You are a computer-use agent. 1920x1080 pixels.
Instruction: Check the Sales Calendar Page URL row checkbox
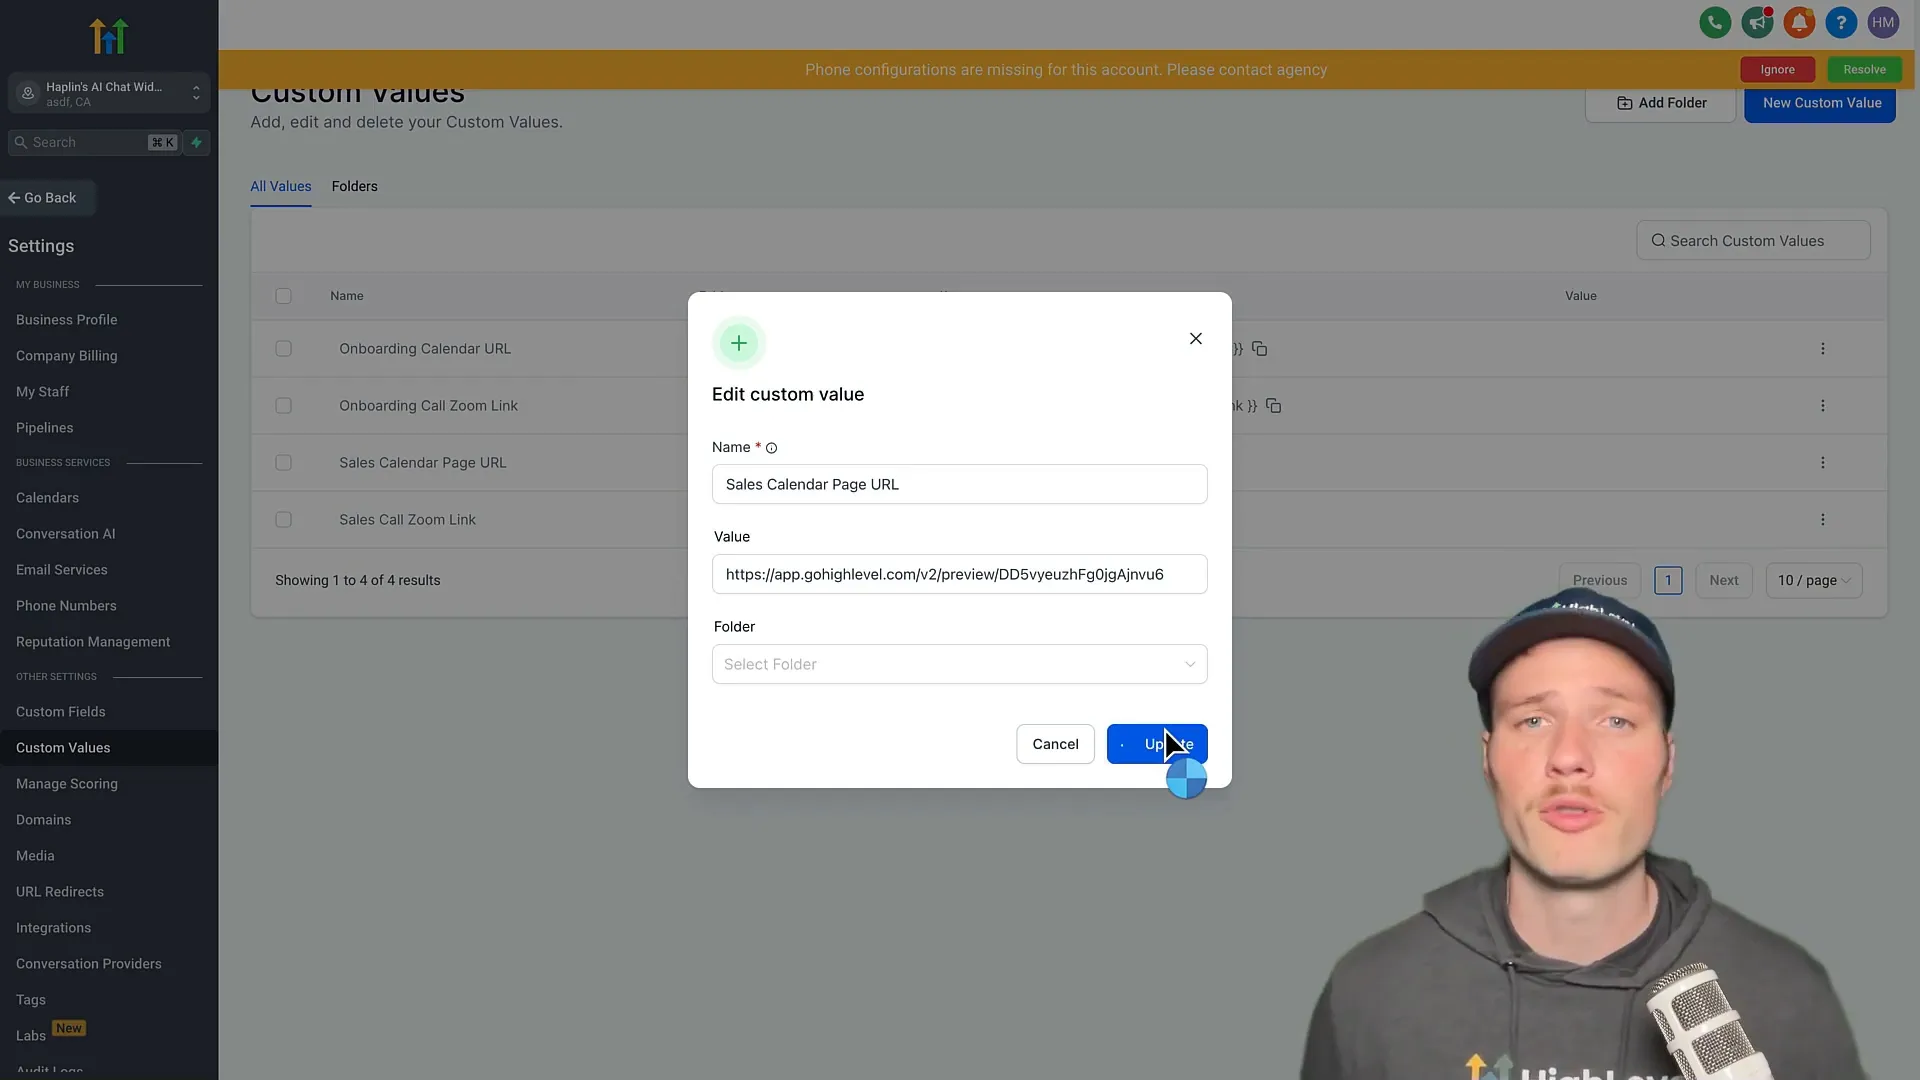284,463
